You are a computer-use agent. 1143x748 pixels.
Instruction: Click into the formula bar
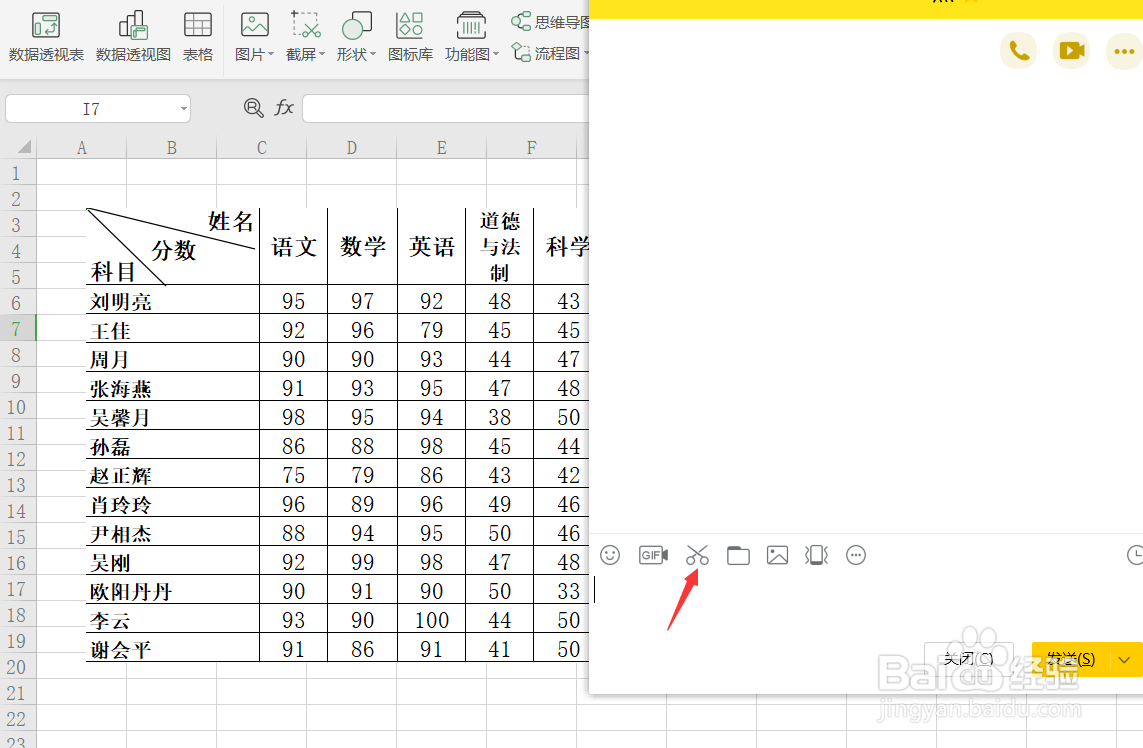pyautogui.click(x=445, y=109)
